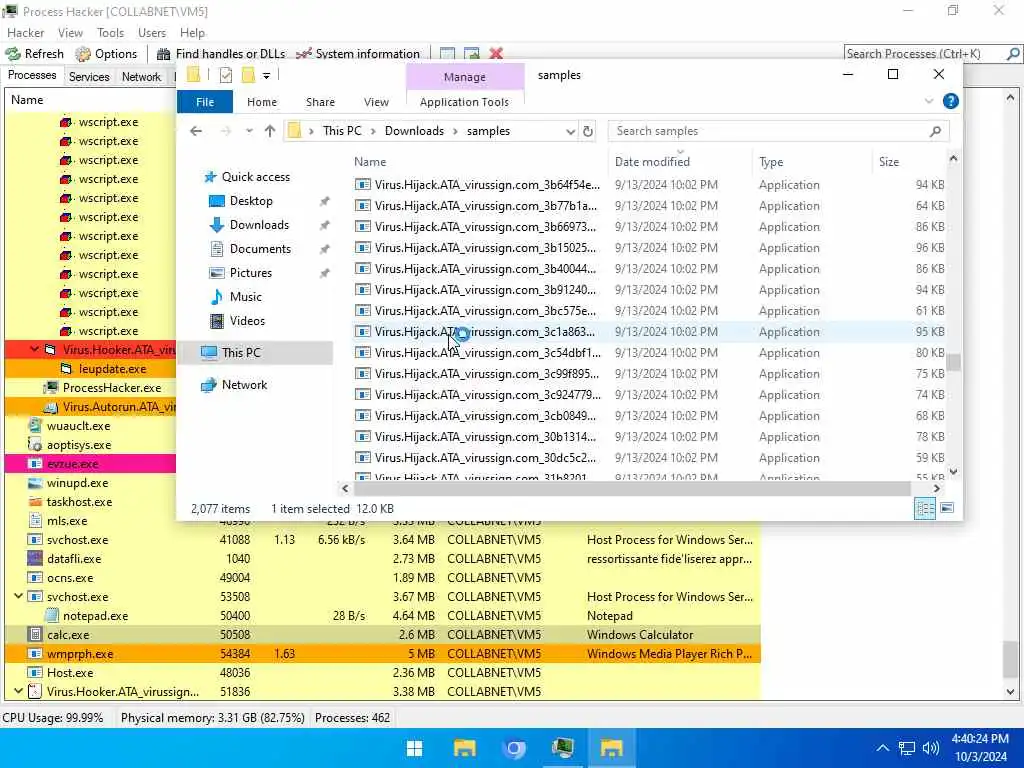Switch to details view icon in Explorer status bar
Screen dimensions: 1024x768
(x=925, y=509)
